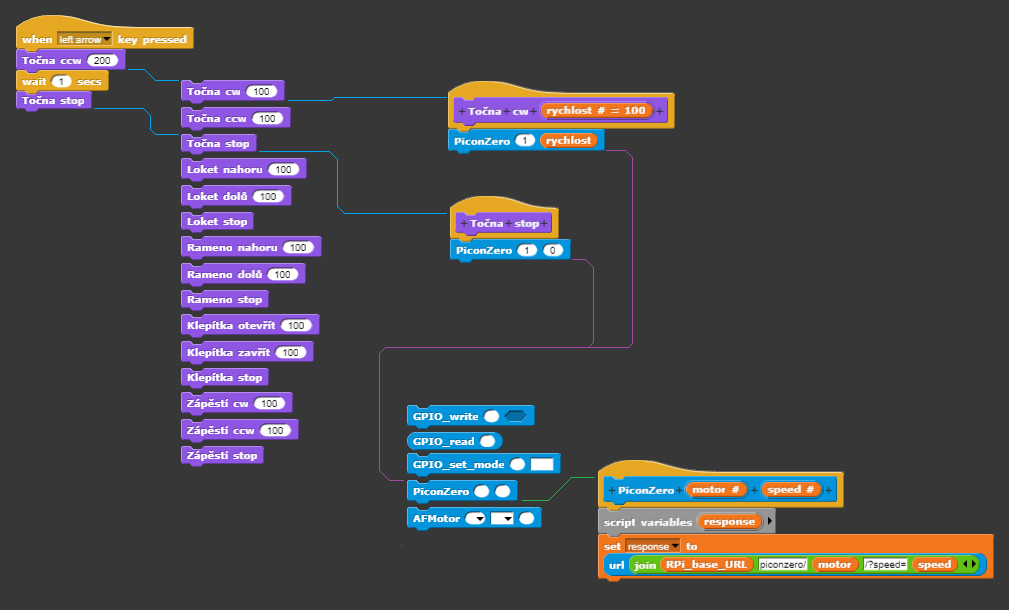The image size is (1009, 610).
Task: Select the Zápěstí stop block
Action: pyautogui.click(x=222, y=456)
